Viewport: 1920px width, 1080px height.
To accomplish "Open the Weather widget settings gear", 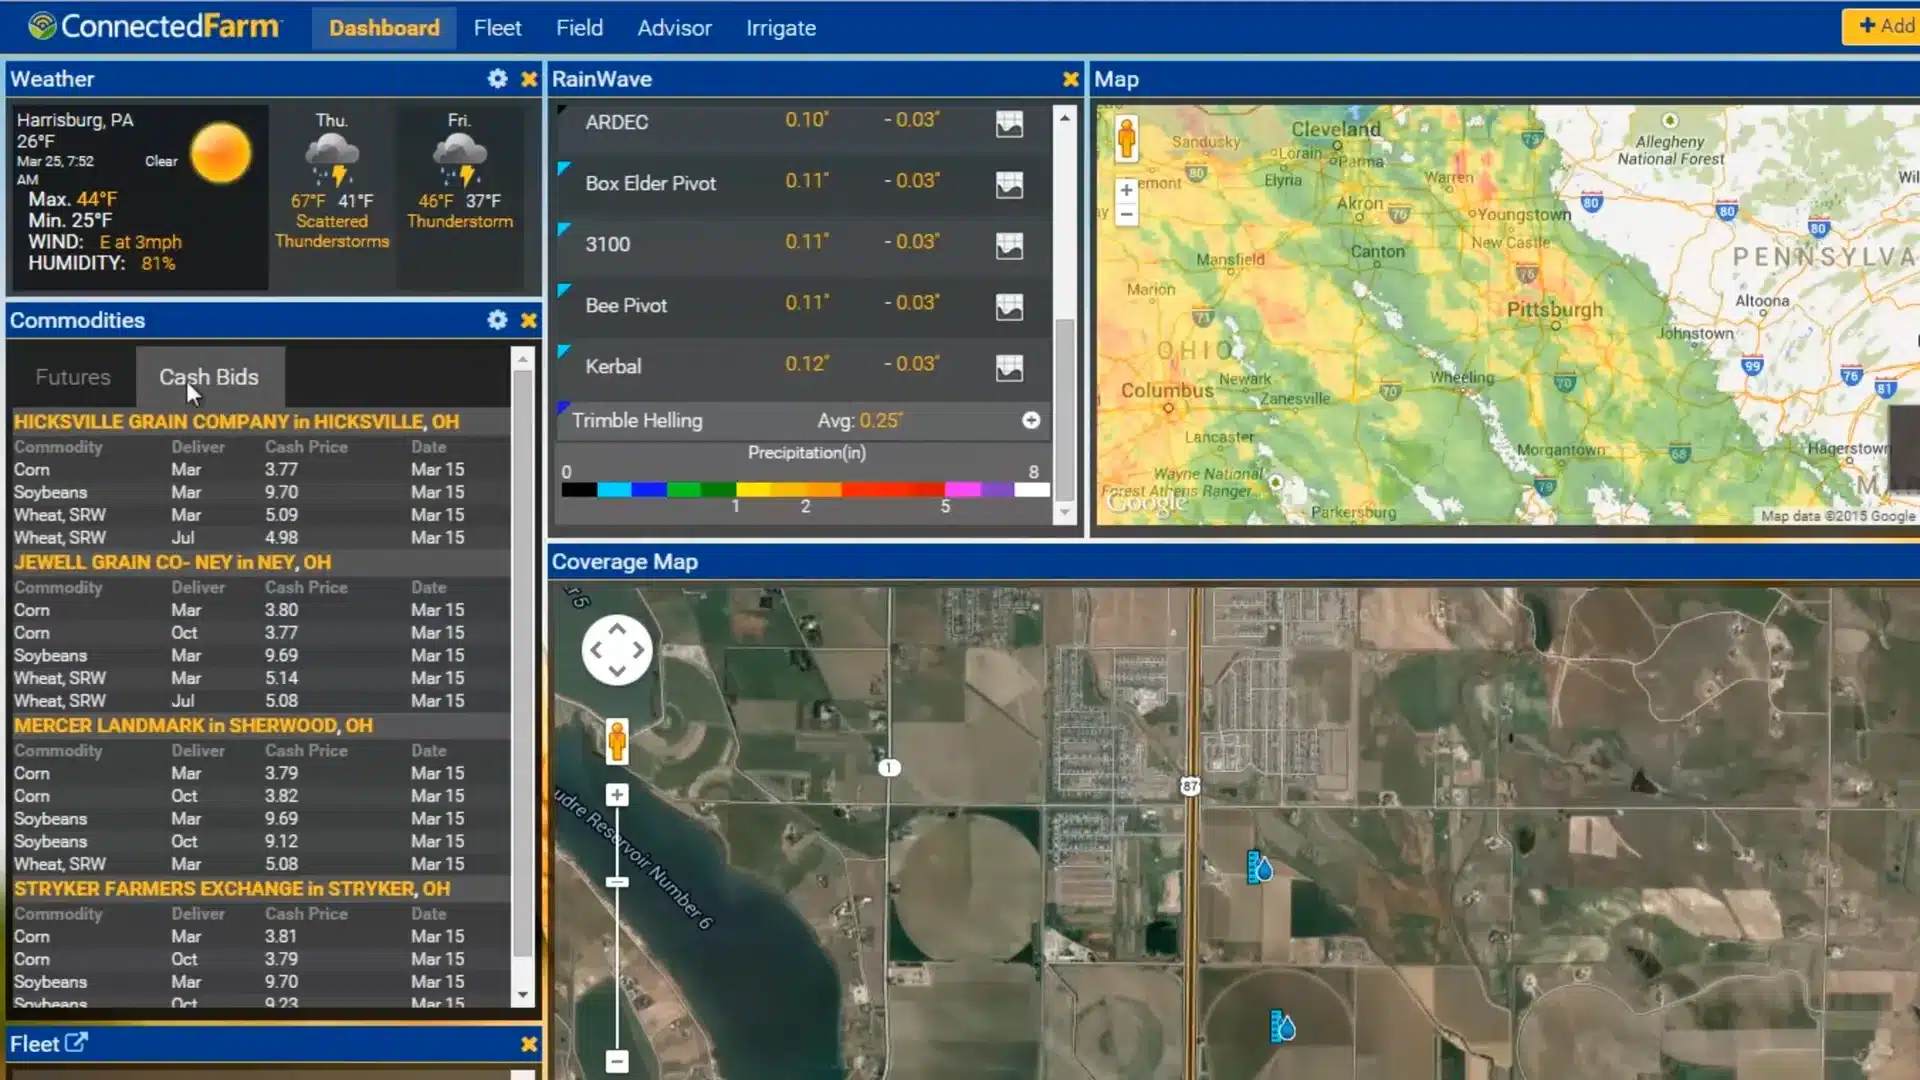I will click(x=497, y=78).
